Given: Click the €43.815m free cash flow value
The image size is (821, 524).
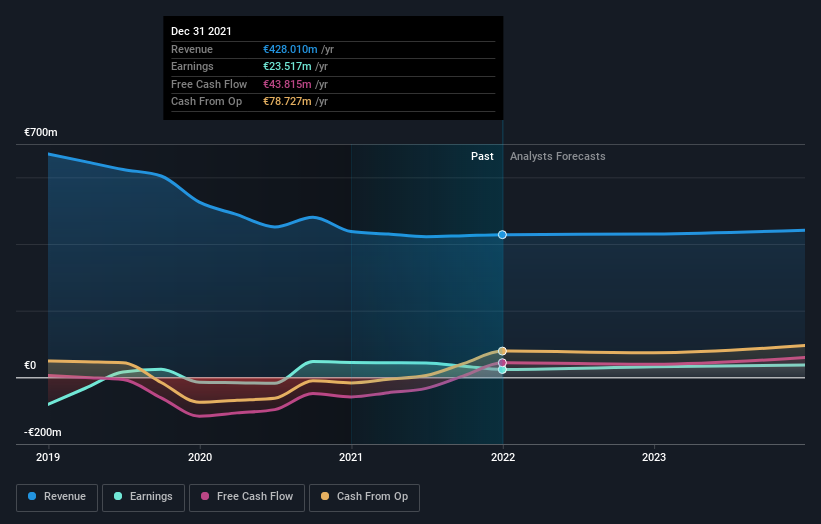Looking at the screenshot, I should tap(287, 84).
